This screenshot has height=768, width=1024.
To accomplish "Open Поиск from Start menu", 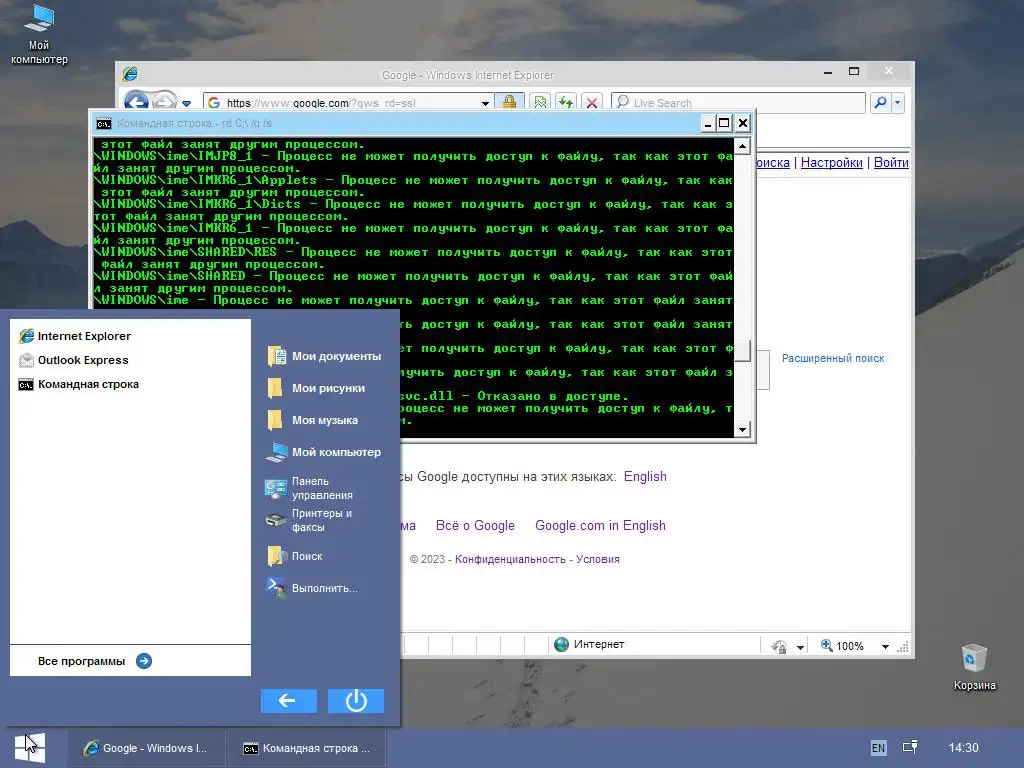I will click(295, 556).
